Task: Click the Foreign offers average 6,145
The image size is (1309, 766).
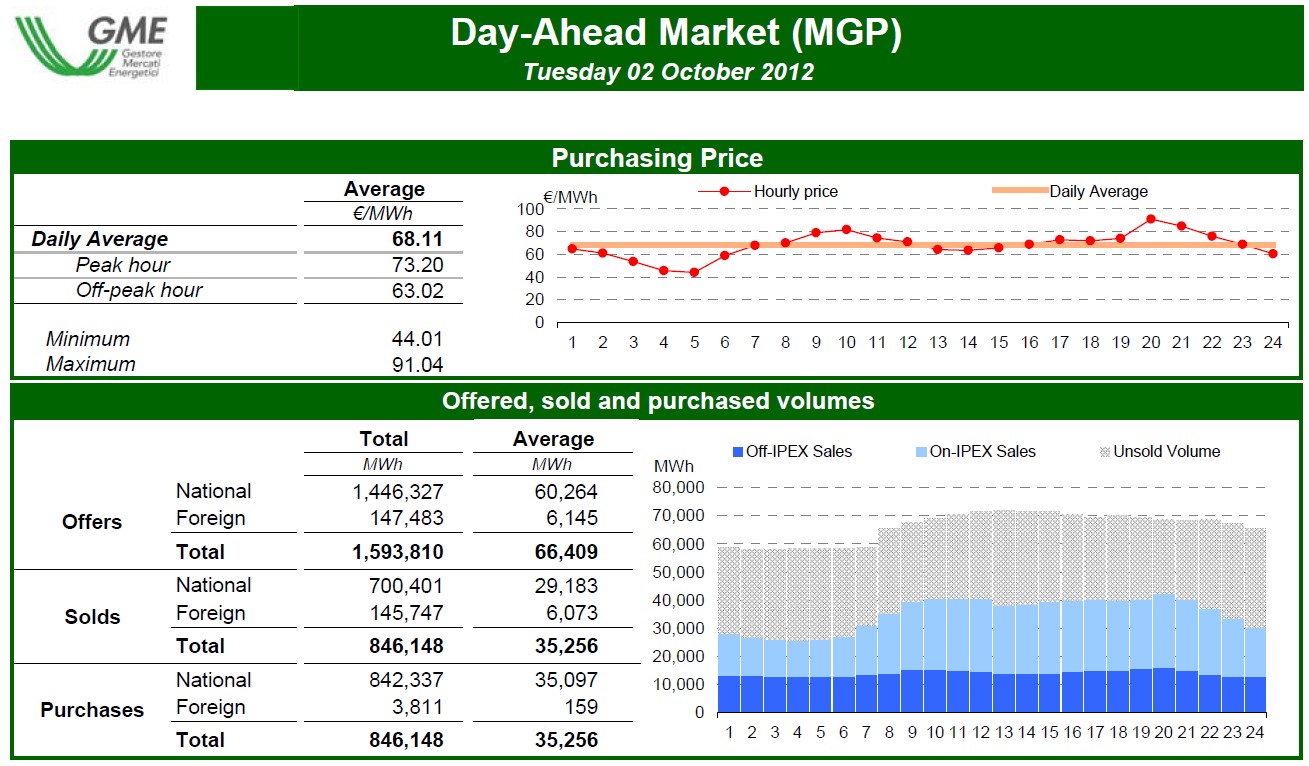Action: click(x=574, y=518)
